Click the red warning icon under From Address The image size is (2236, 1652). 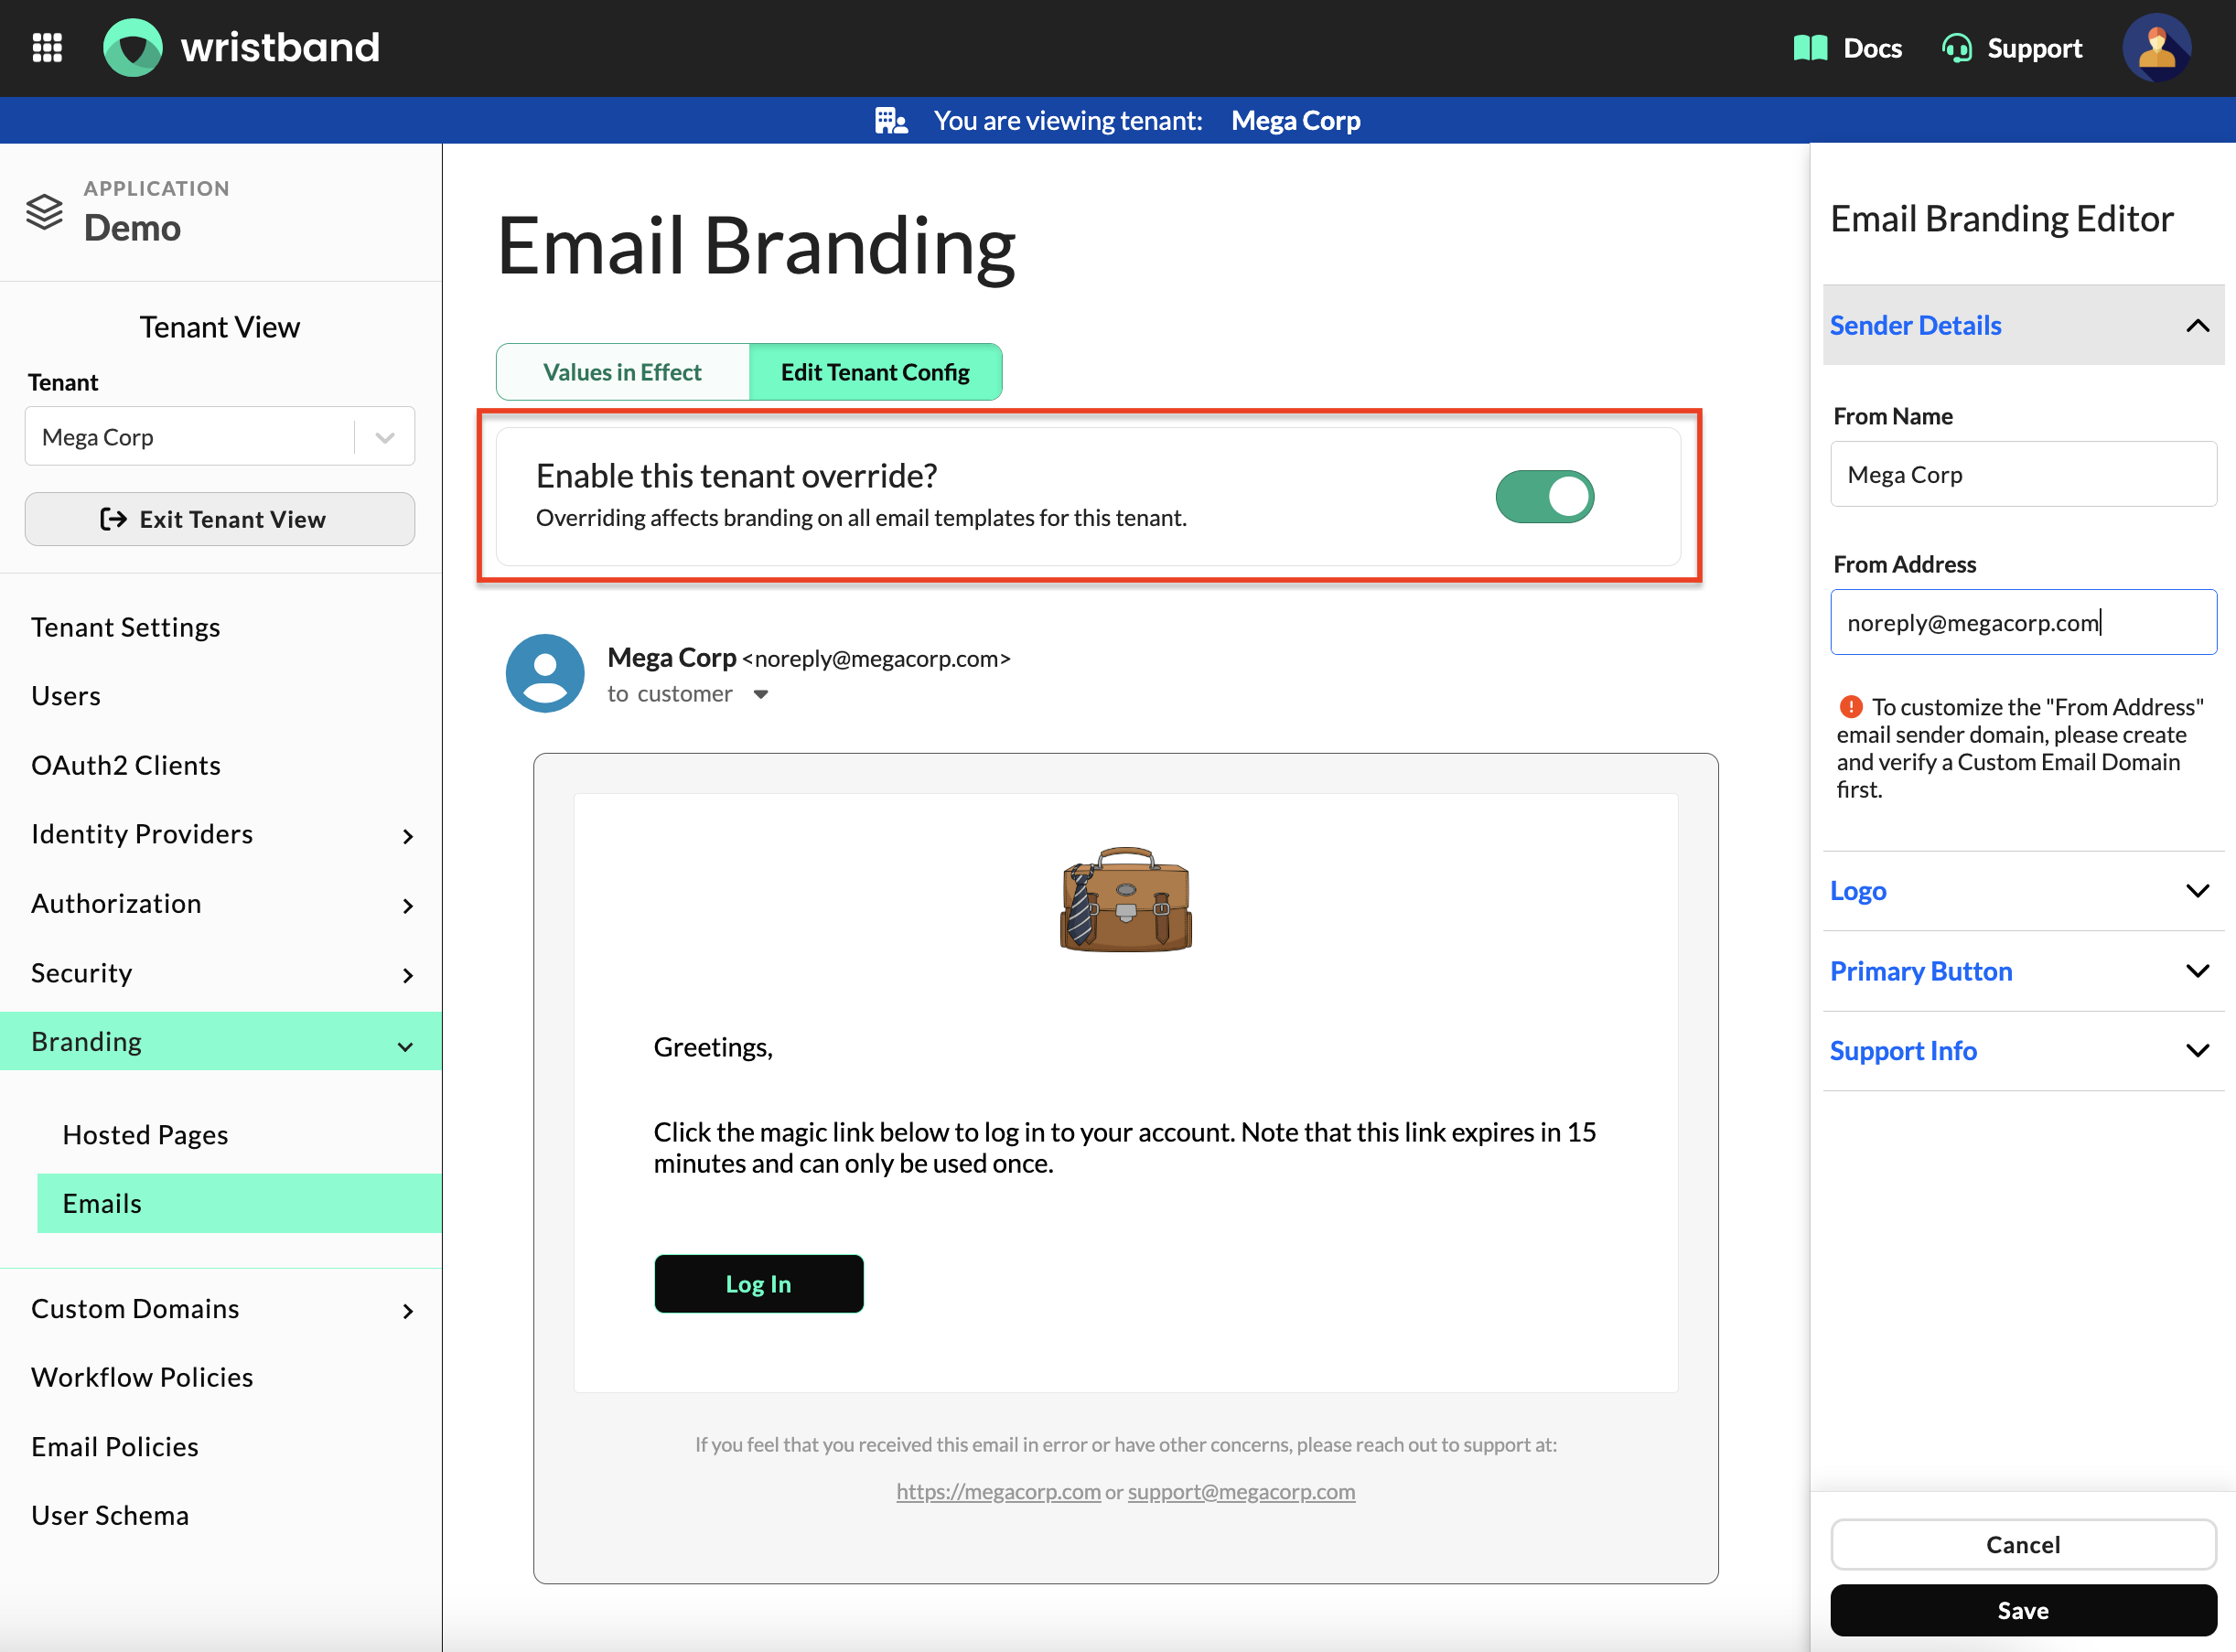(x=1851, y=707)
